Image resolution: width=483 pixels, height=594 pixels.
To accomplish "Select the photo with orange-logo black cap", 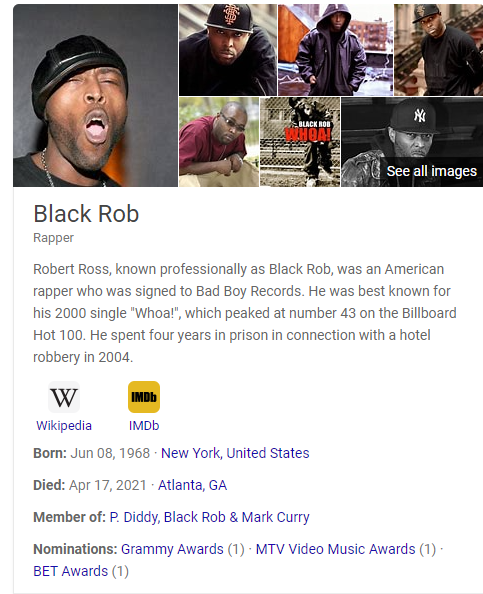I will coord(228,50).
